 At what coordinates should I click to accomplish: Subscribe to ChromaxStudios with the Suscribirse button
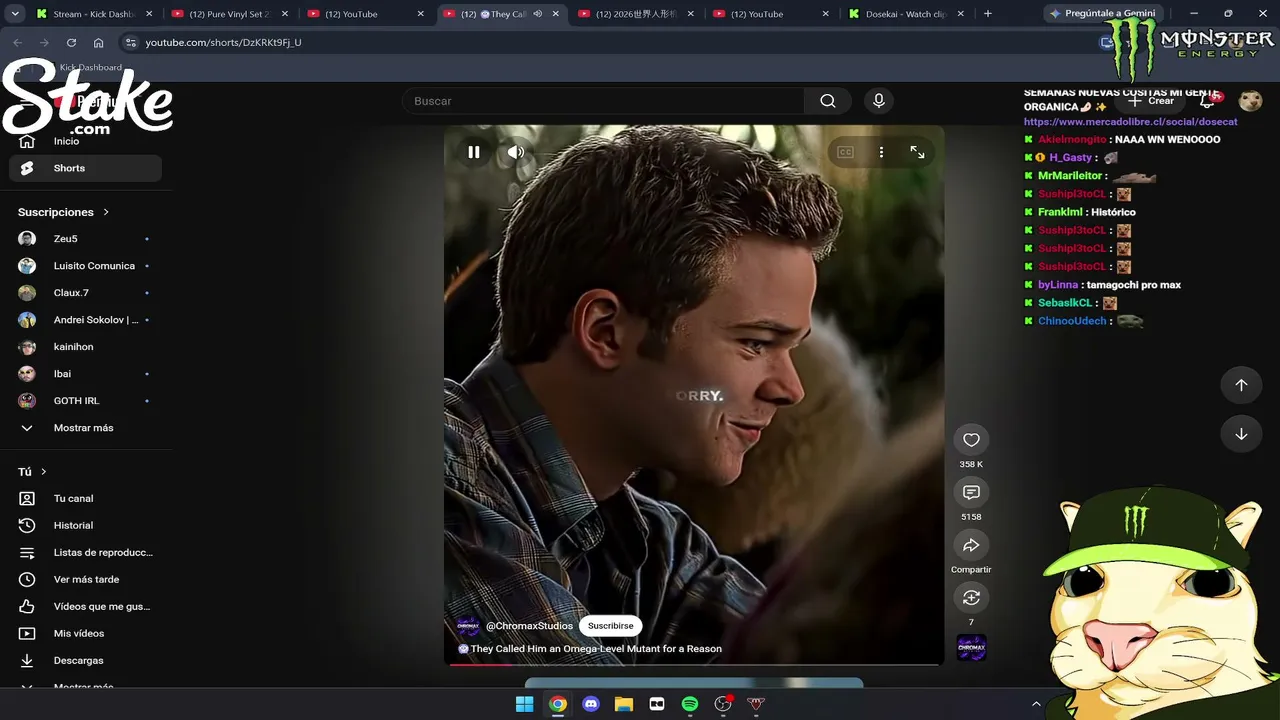(x=611, y=626)
